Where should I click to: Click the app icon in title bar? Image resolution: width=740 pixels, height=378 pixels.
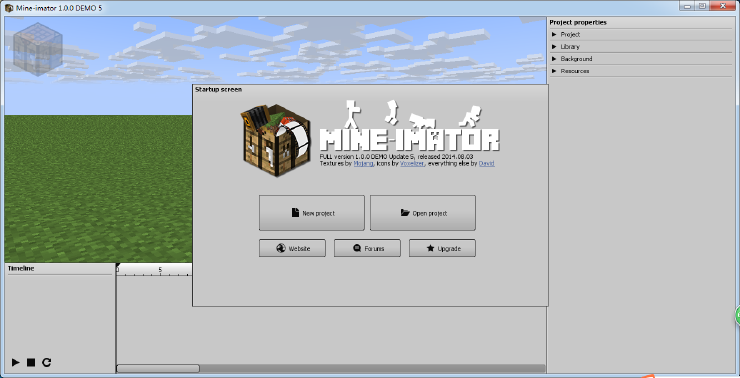click(9, 8)
